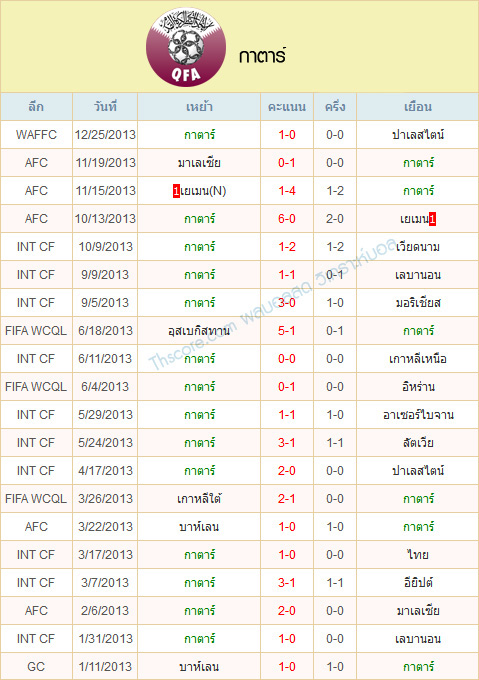Viewport: 479px width, 680px height.
Task: Select away team มอริเชียส
Action: [418, 303]
